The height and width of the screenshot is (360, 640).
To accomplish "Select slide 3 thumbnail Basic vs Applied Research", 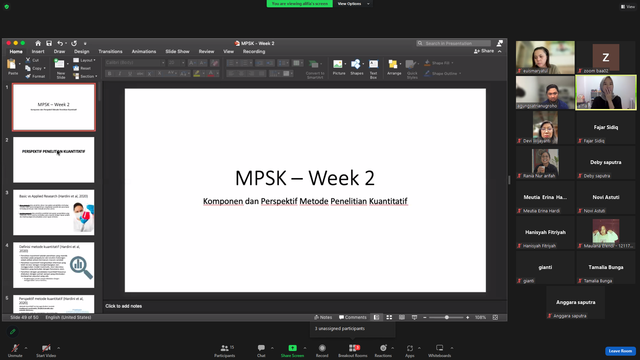I will [53, 212].
